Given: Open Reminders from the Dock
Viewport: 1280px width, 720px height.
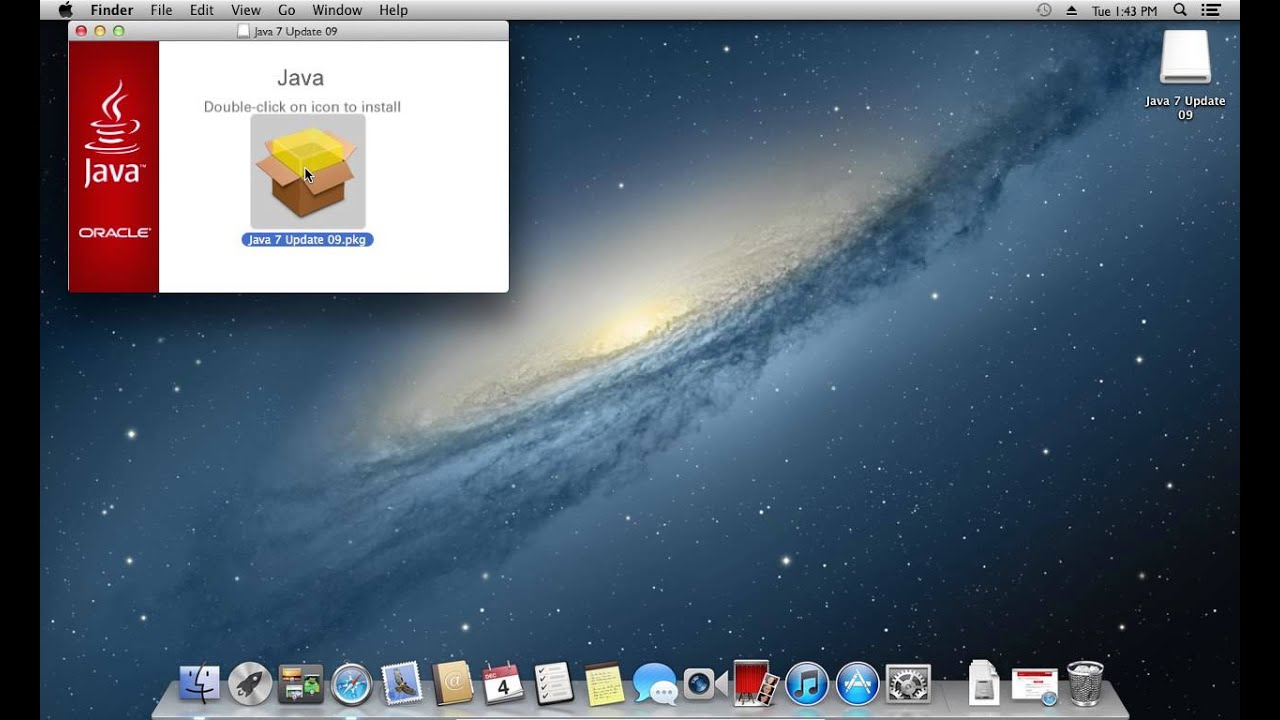Looking at the screenshot, I should (554, 684).
